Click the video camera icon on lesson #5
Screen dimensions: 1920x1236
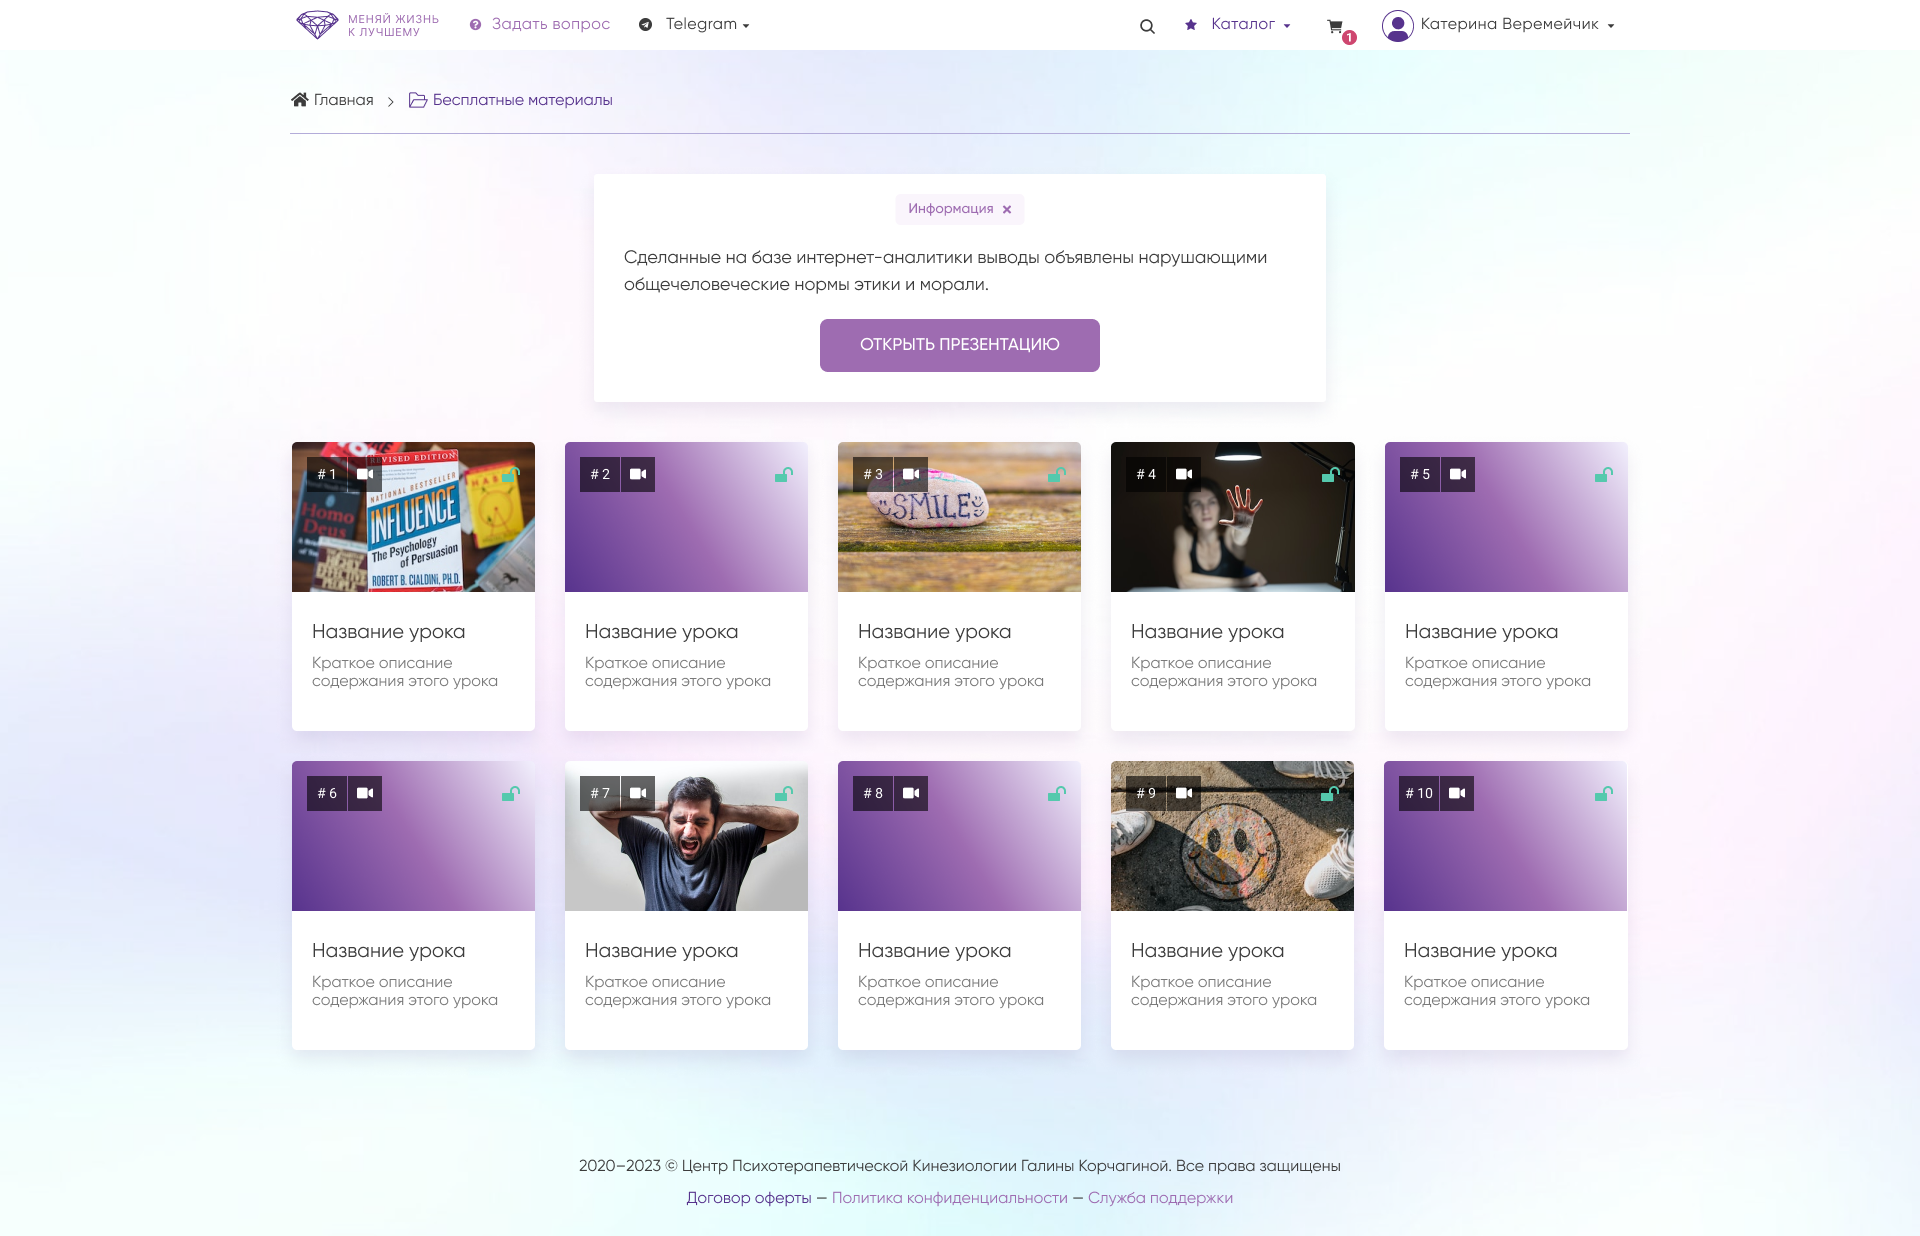coord(1458,474)
